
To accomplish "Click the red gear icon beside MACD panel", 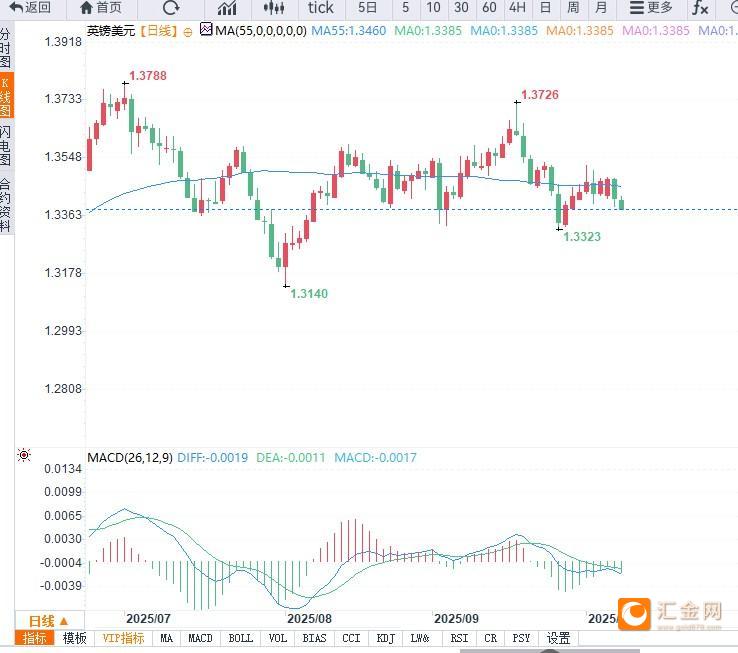I will (x=24, y=455).
